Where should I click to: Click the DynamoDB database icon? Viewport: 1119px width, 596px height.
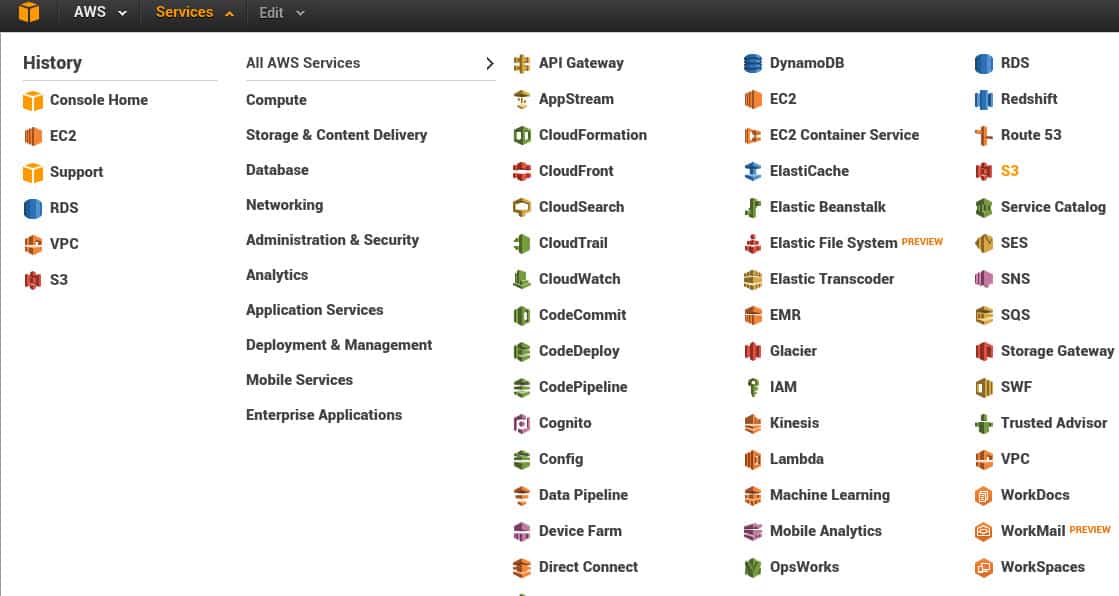tap(753, 63)
